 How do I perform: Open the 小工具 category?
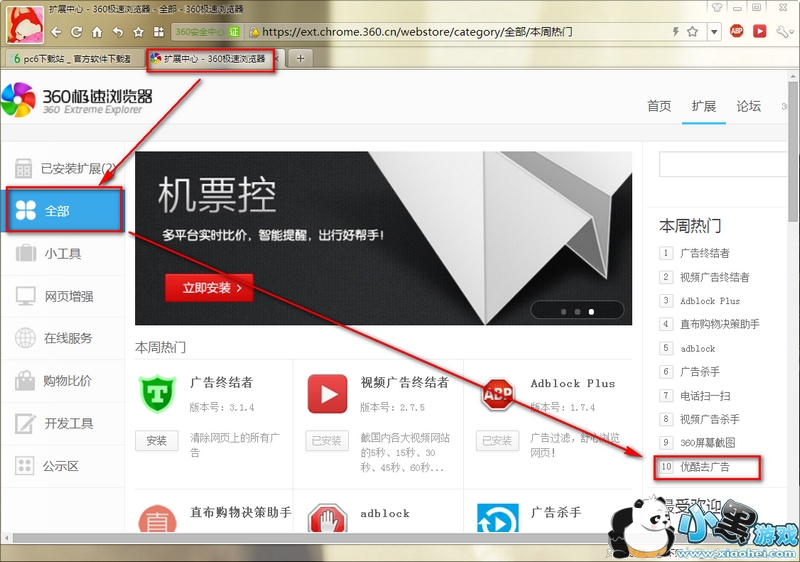click(63, 253)
